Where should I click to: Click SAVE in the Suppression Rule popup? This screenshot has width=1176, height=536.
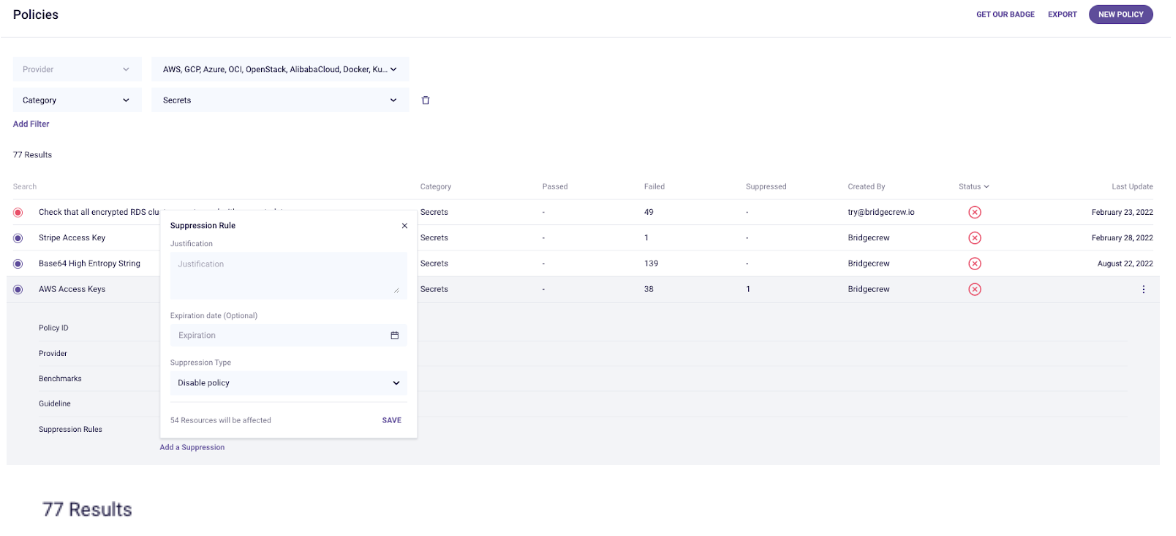[392, 420]
